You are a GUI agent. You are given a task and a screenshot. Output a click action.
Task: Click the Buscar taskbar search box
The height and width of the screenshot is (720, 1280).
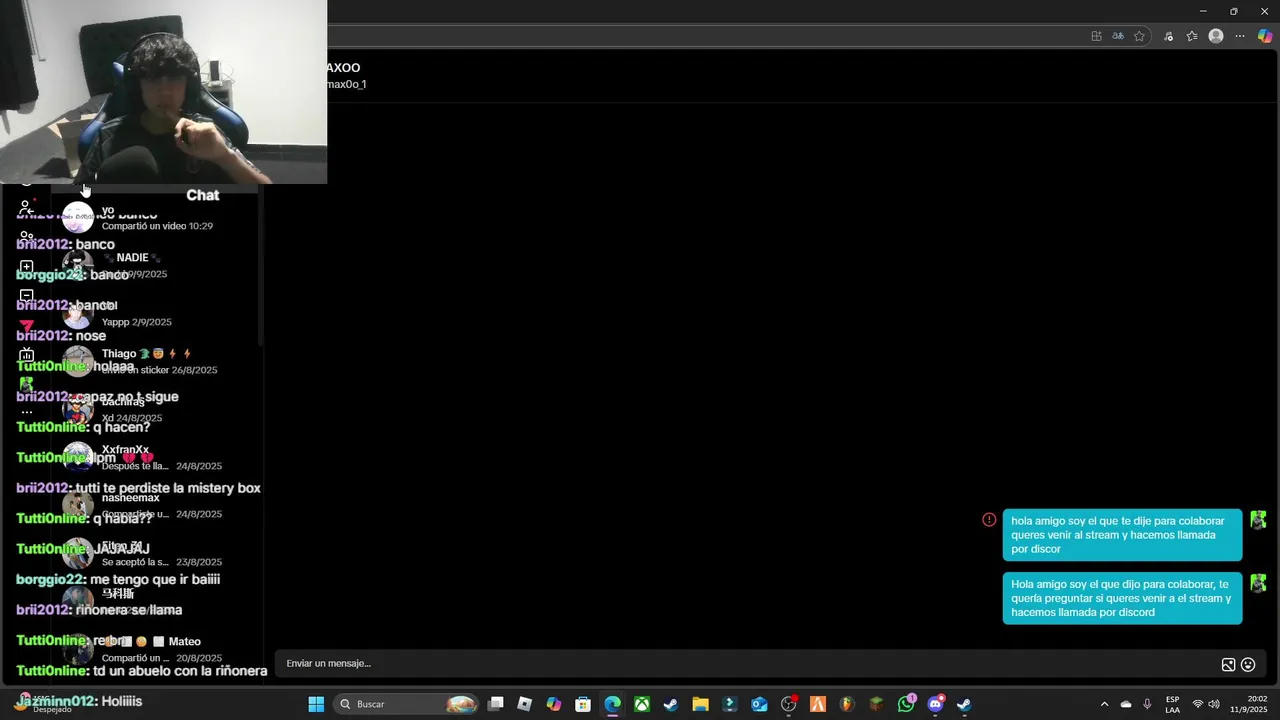coord(405,704)
